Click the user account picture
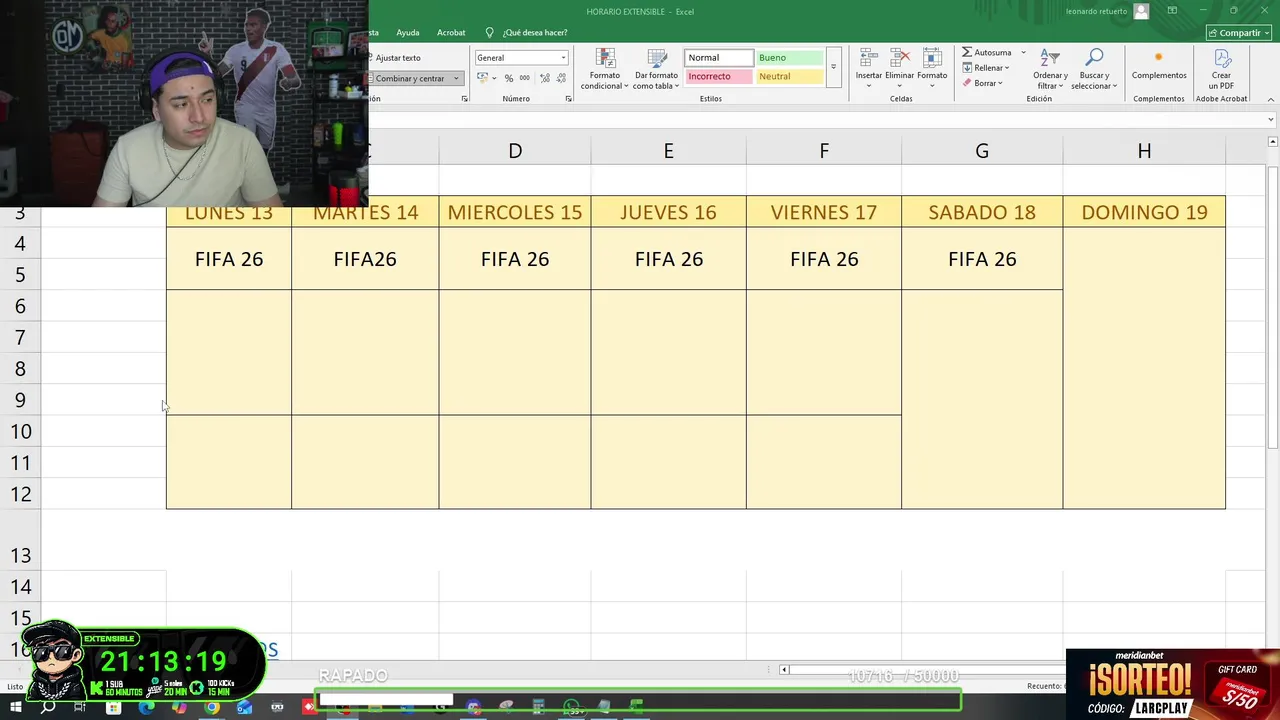Viewport: 1280px width, 720px height. pyautogui.click(x=1141, y=11)
